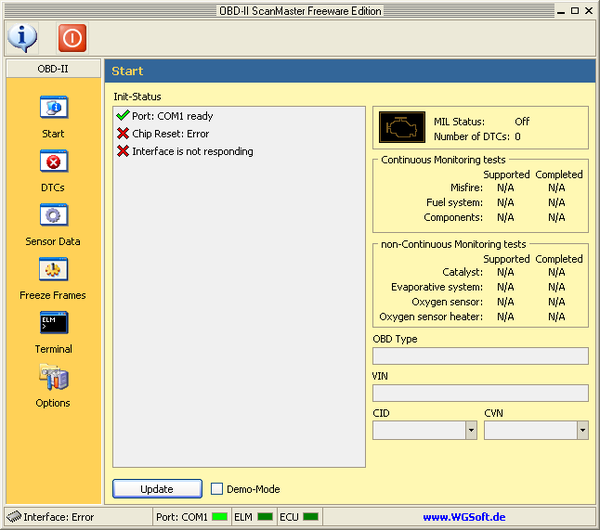Expand the CID dropdown
Viewport: 600px width, 530px height.
(471, 430)
